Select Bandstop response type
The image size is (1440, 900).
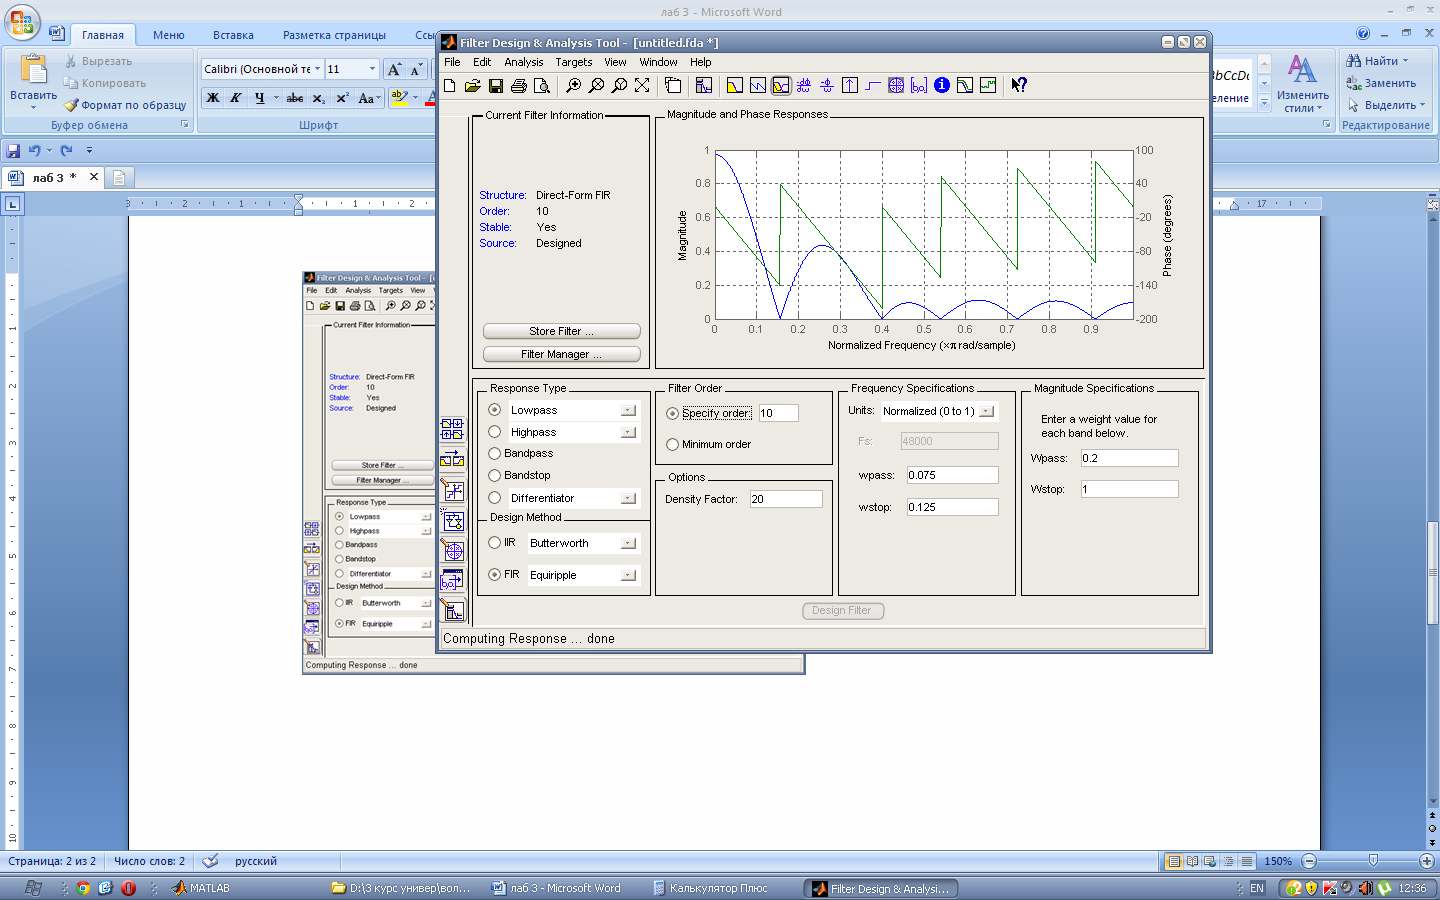pyautogui.click(x=495, y=475)
